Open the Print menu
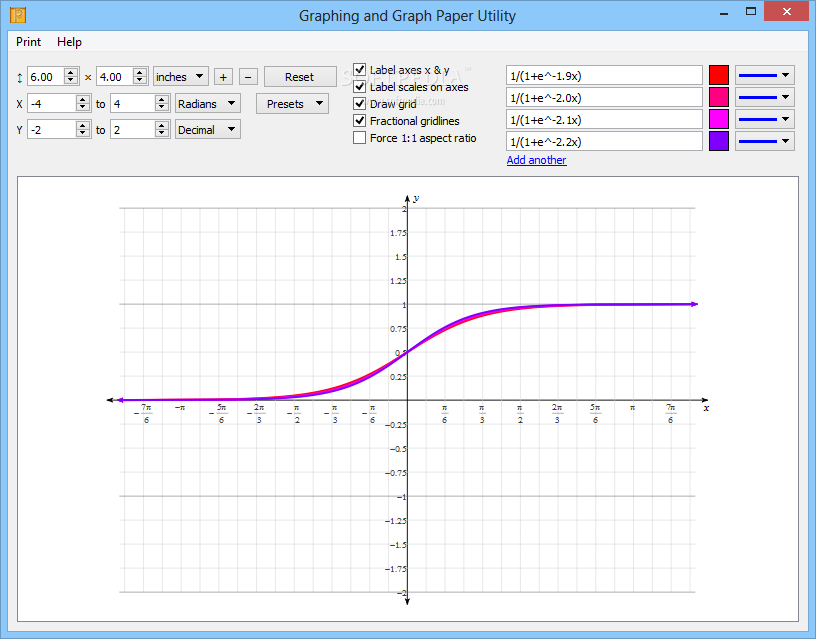The height and width of the screenshot is (639, 816). click(28, 42)
